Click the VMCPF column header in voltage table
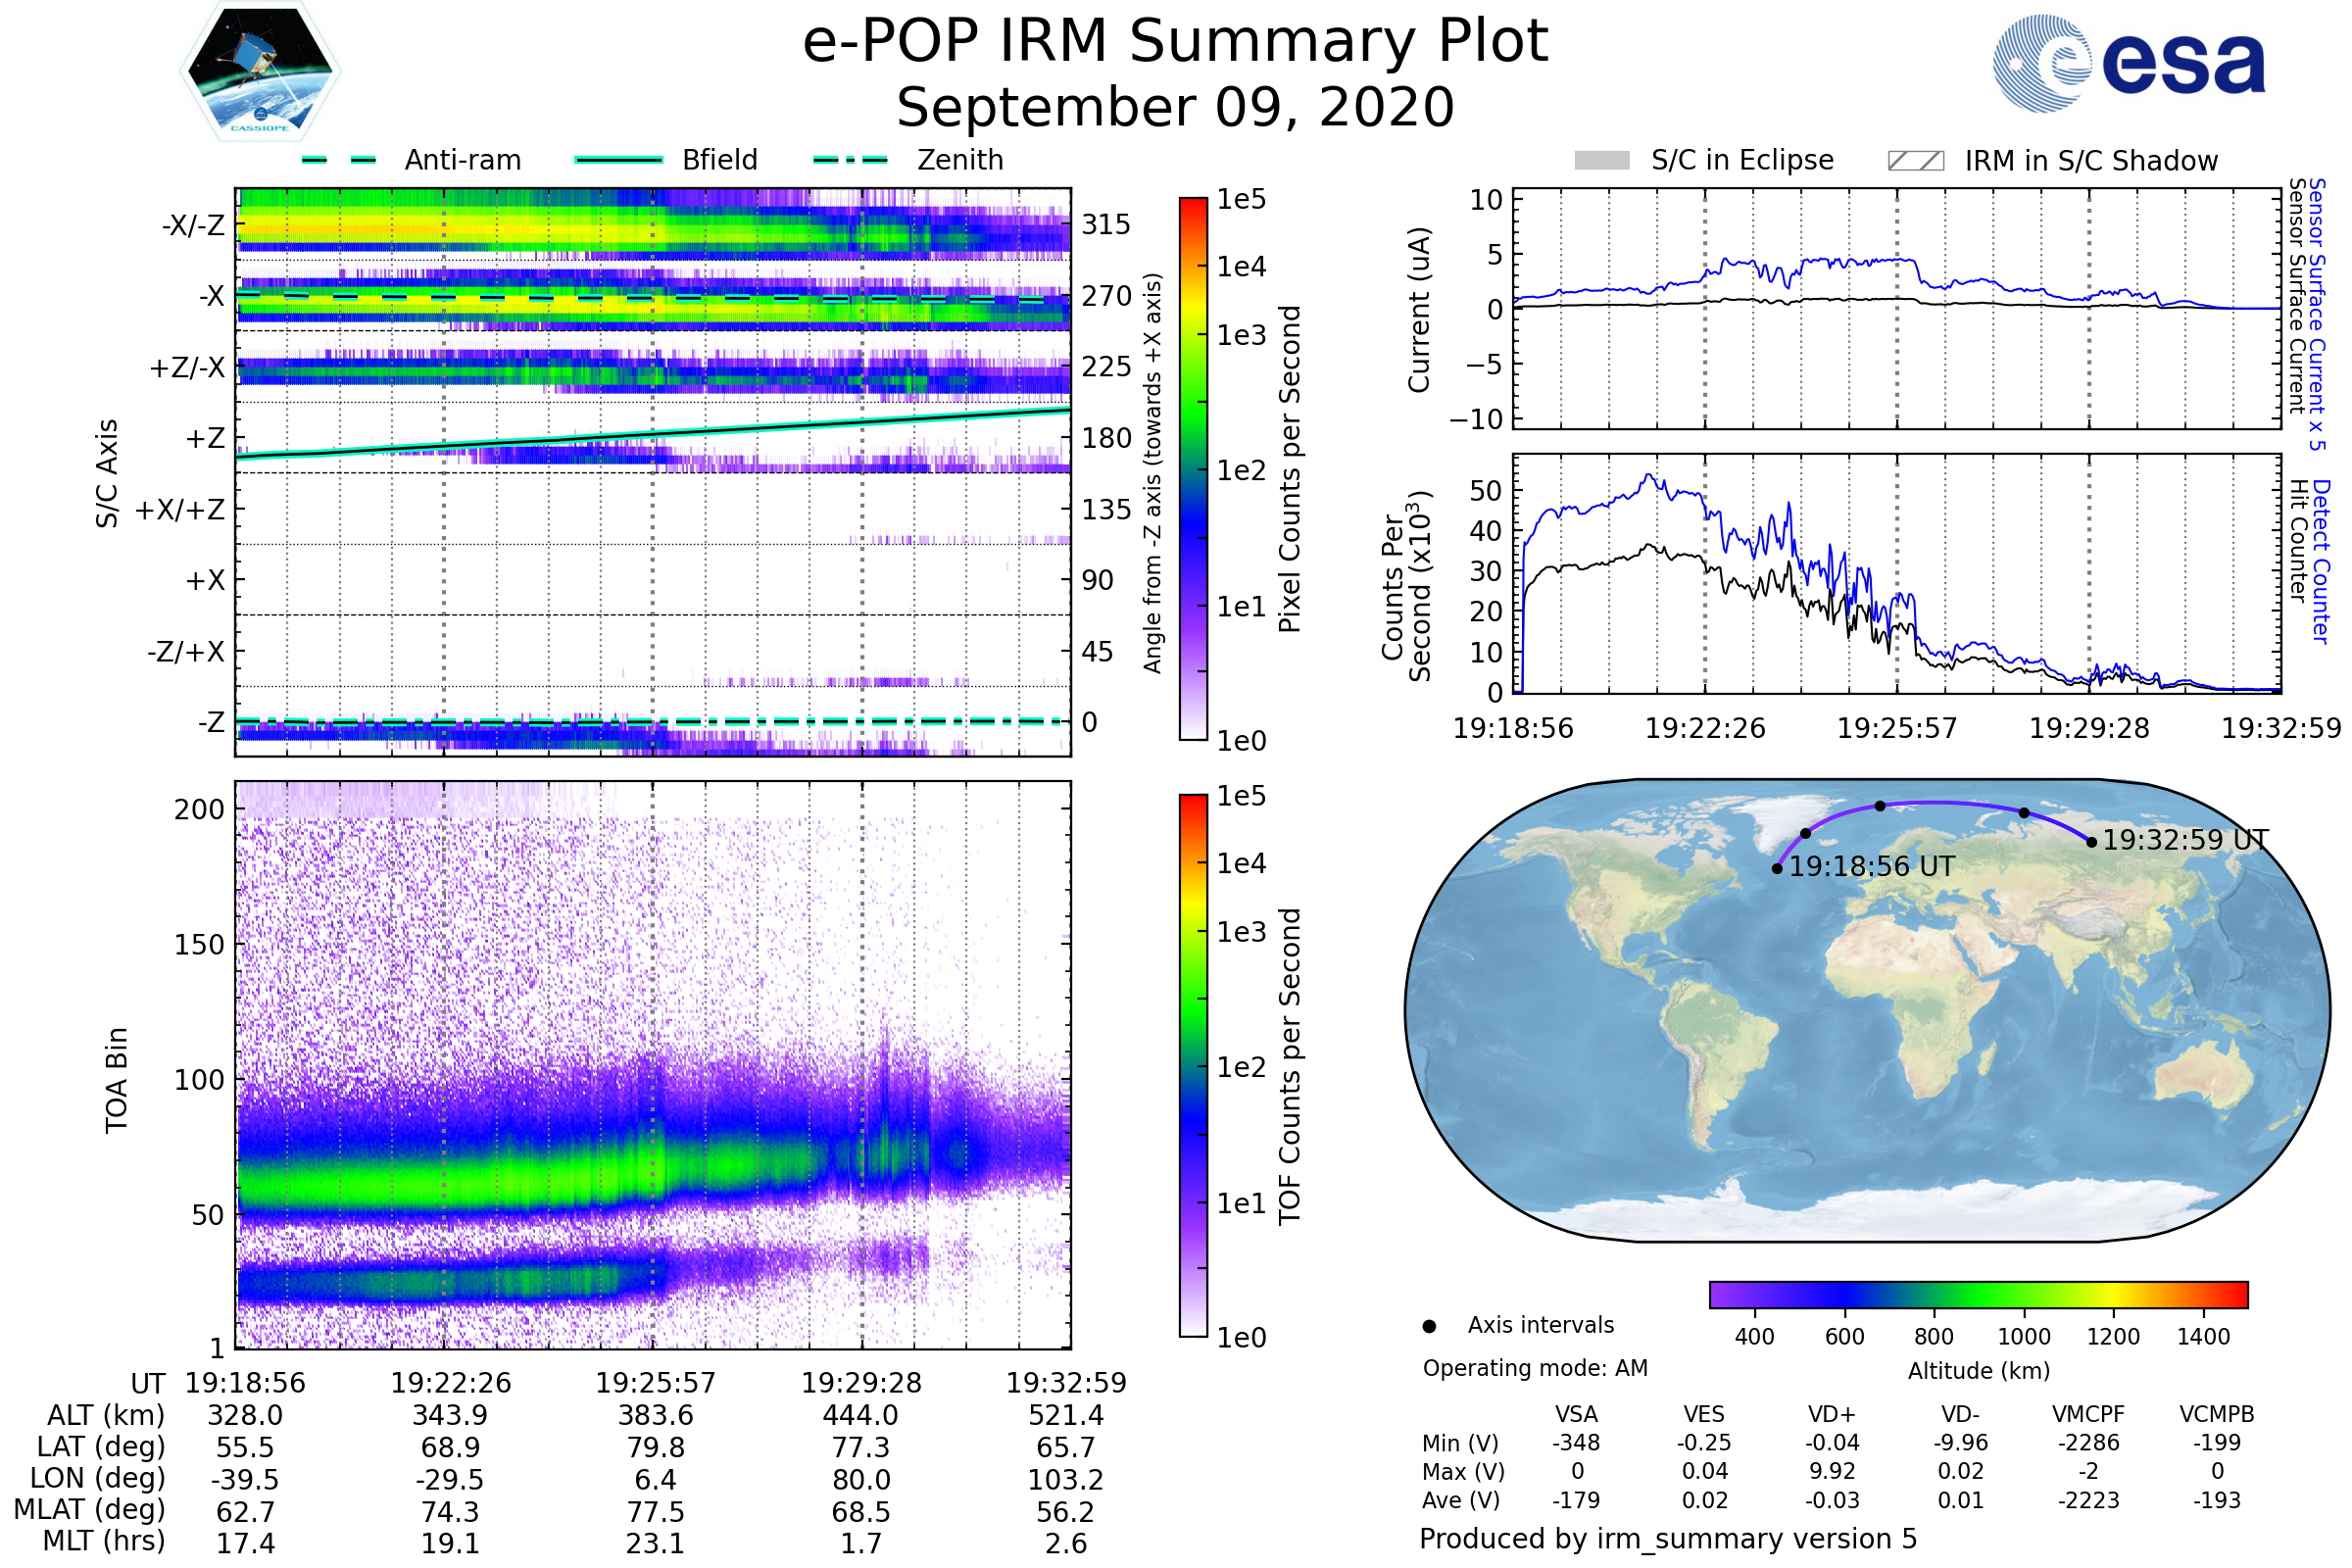This screenshot has width=2352, height=1568. 2088,1414
